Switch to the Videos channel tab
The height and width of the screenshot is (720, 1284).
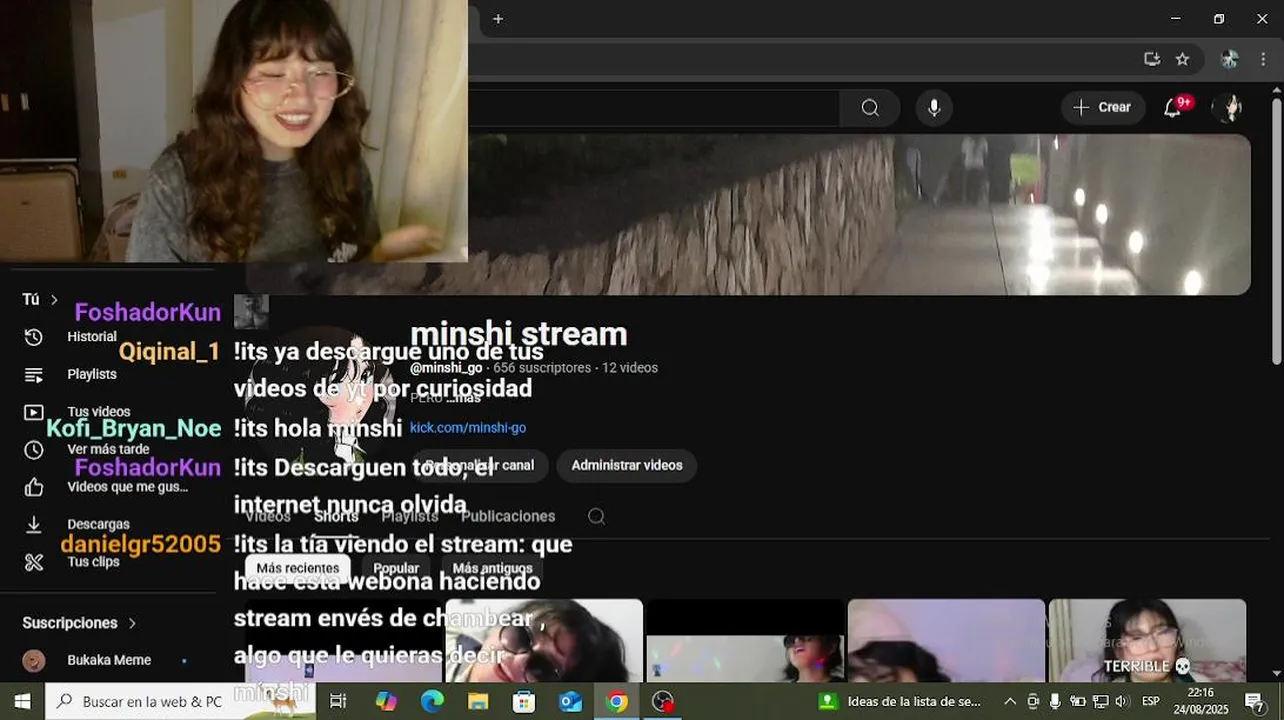click(x=268, y=516)
